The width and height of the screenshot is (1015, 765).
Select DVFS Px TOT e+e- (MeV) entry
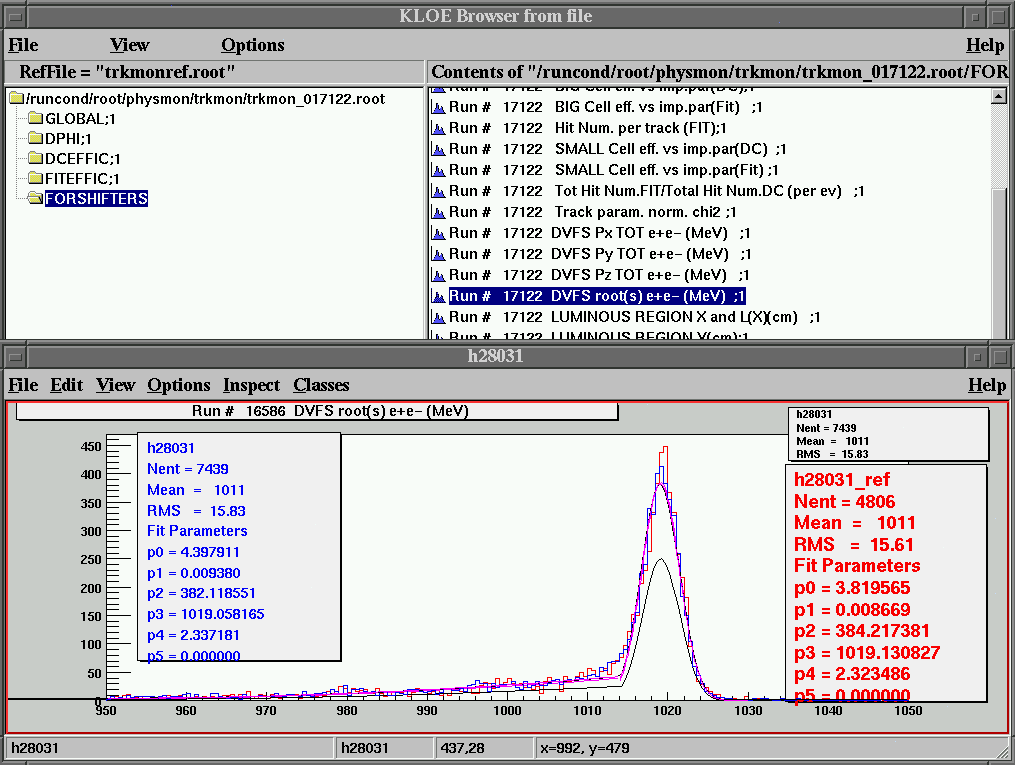[x=600, y=233]
